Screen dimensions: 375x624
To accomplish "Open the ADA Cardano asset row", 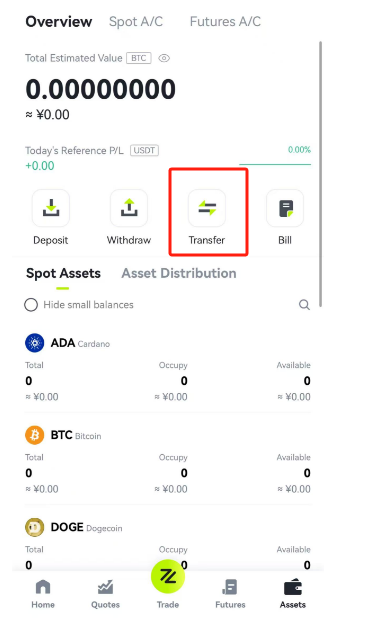I will pos(168,367).
